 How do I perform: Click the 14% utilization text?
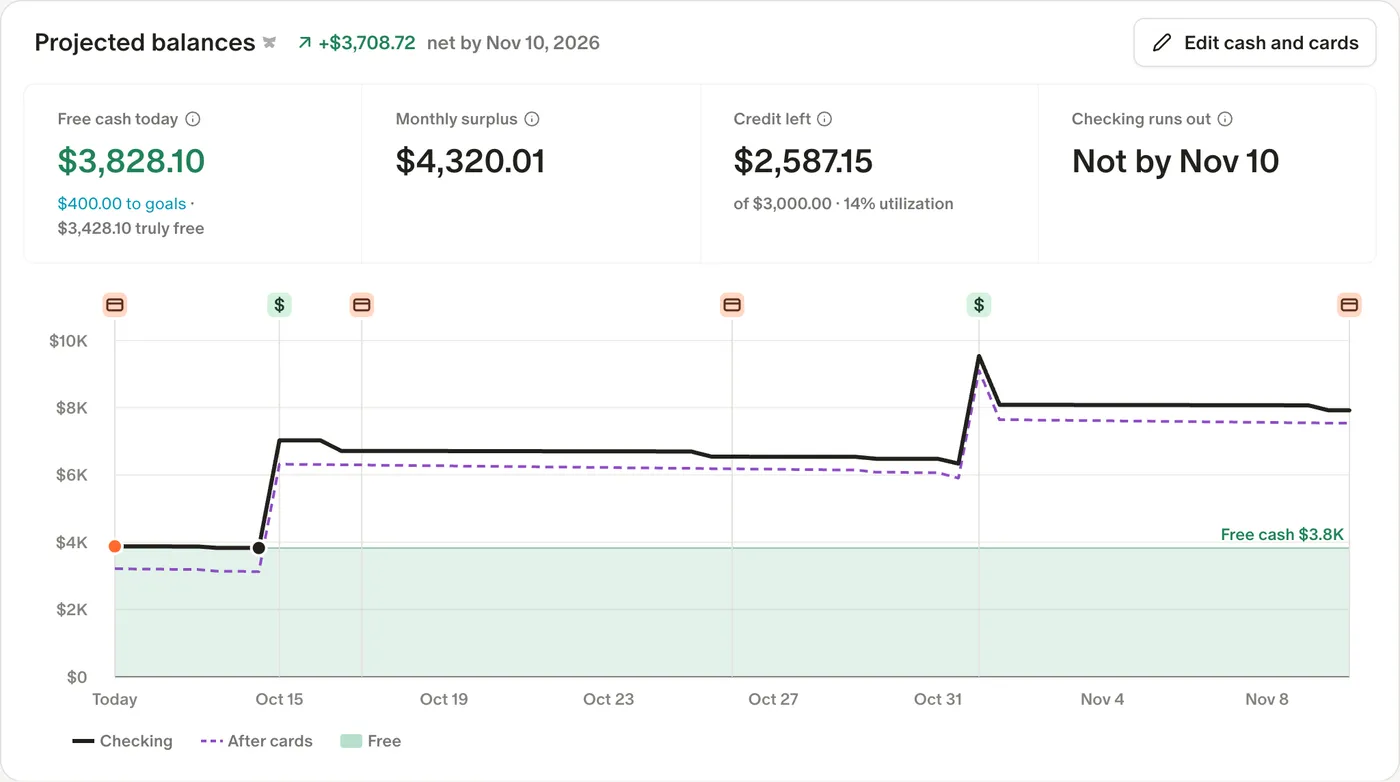pyautogui.click(x=899, y=204)
